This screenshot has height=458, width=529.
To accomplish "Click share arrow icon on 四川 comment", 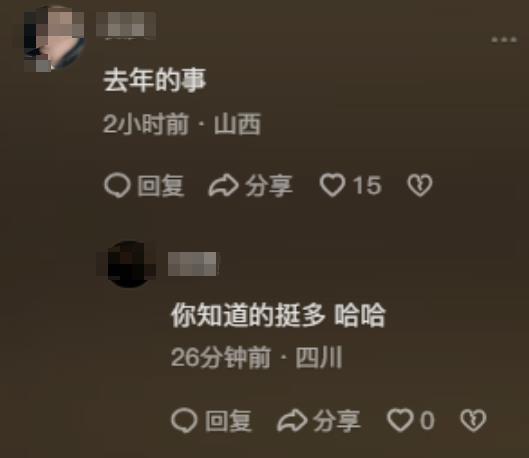I will pos(292,420).
